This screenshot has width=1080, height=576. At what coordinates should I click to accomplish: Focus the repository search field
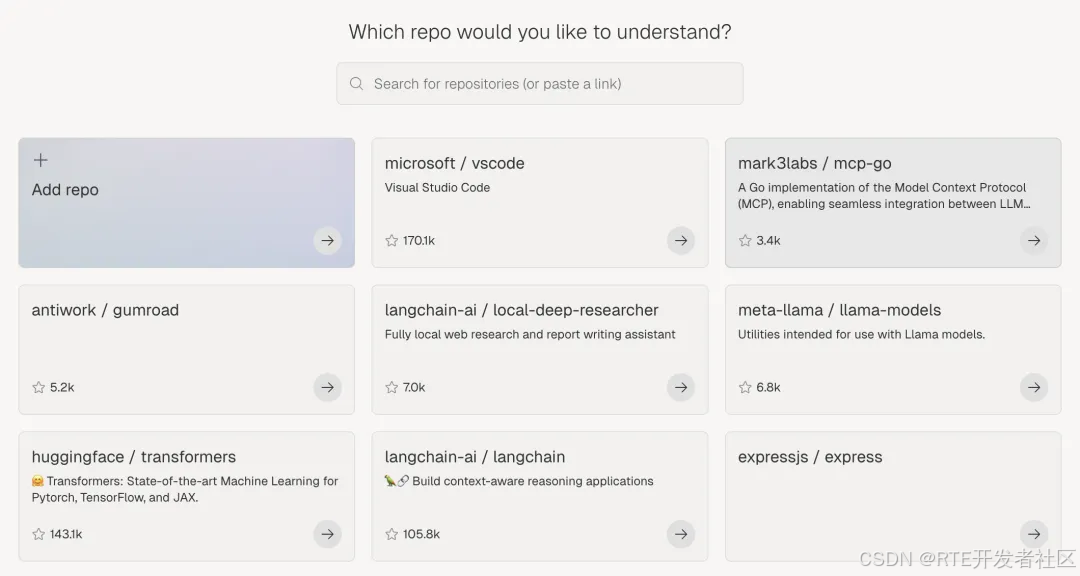click(x=550, y=84)
